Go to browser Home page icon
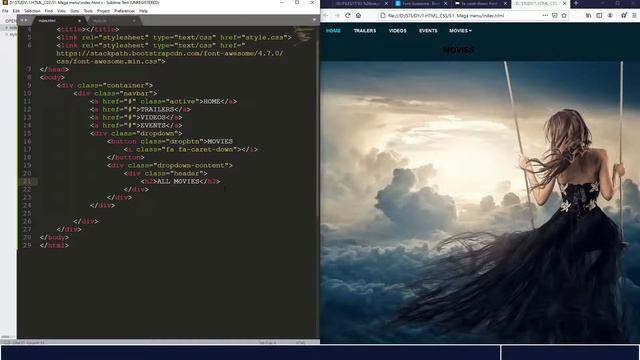640x360 pixels. pyautogui.click(x=358, y=16)
